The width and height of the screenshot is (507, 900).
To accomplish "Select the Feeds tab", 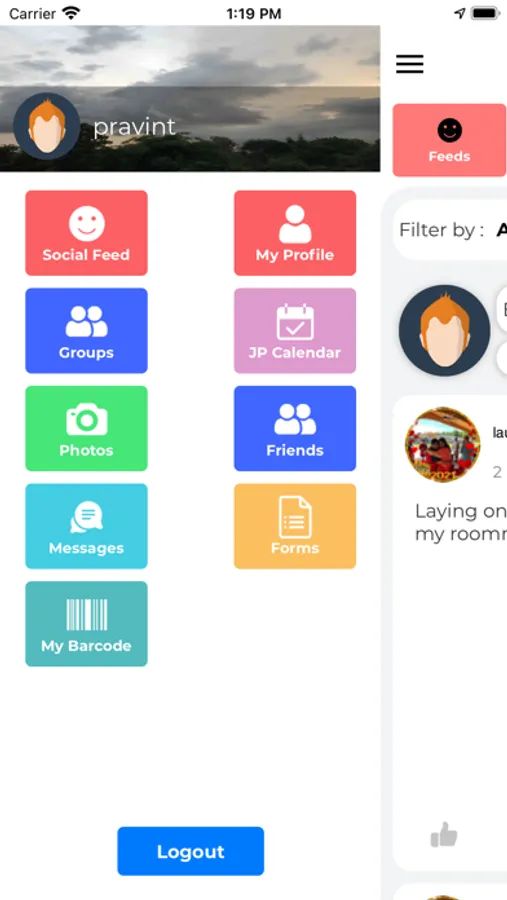I will click(x=449, y=140).
